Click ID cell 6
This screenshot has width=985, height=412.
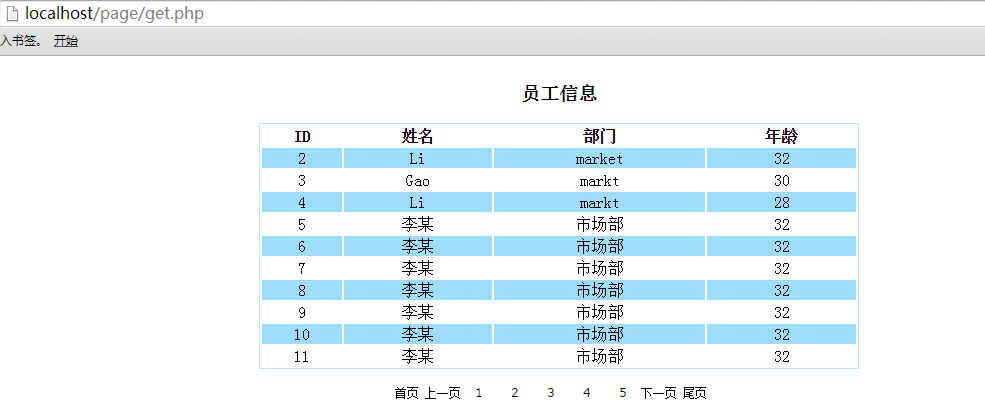coord(302,246)
